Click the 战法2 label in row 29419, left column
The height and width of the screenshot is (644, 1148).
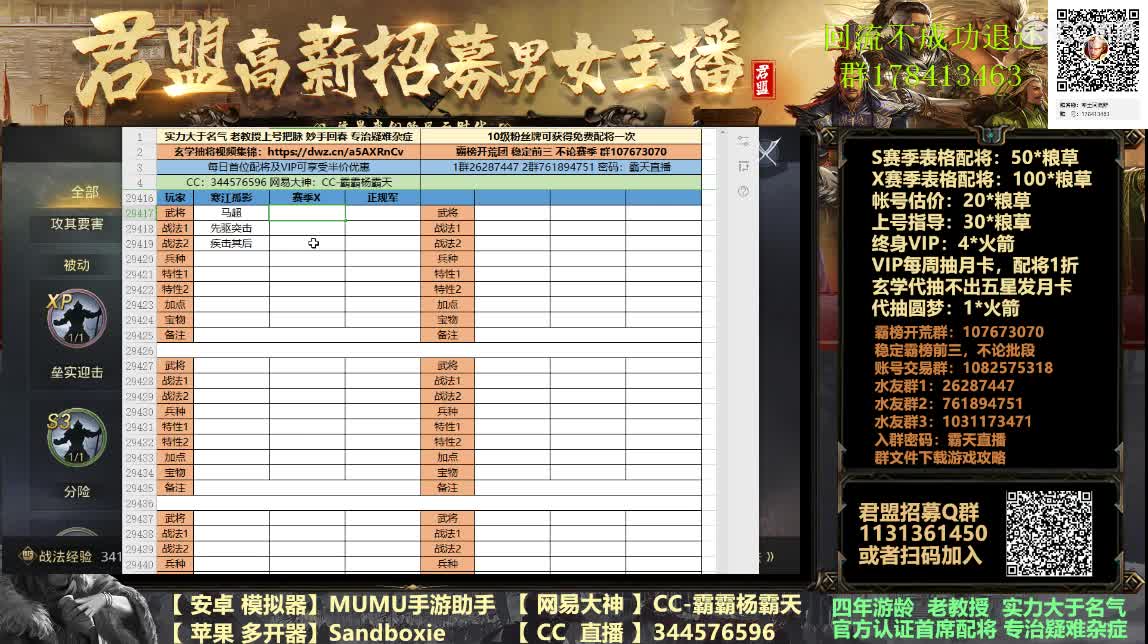pos(175,244)
